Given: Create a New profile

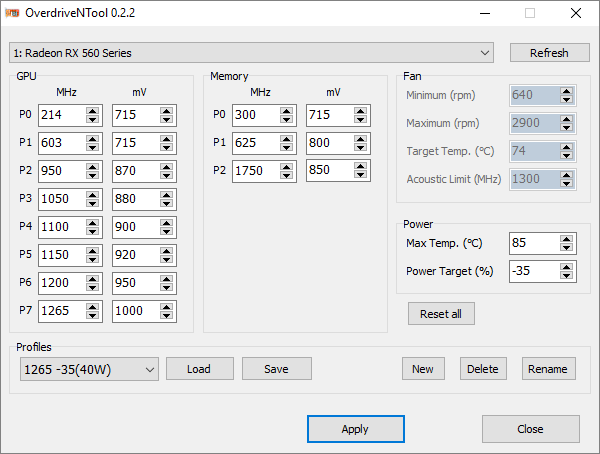Looking at the screenshot, I should 423,369.
